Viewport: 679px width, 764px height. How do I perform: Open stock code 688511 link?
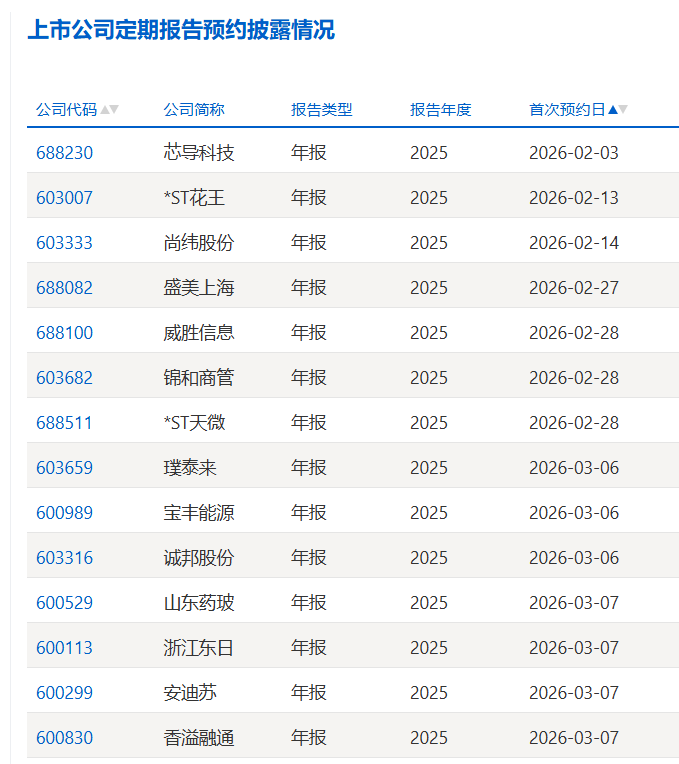pos(64,423)
